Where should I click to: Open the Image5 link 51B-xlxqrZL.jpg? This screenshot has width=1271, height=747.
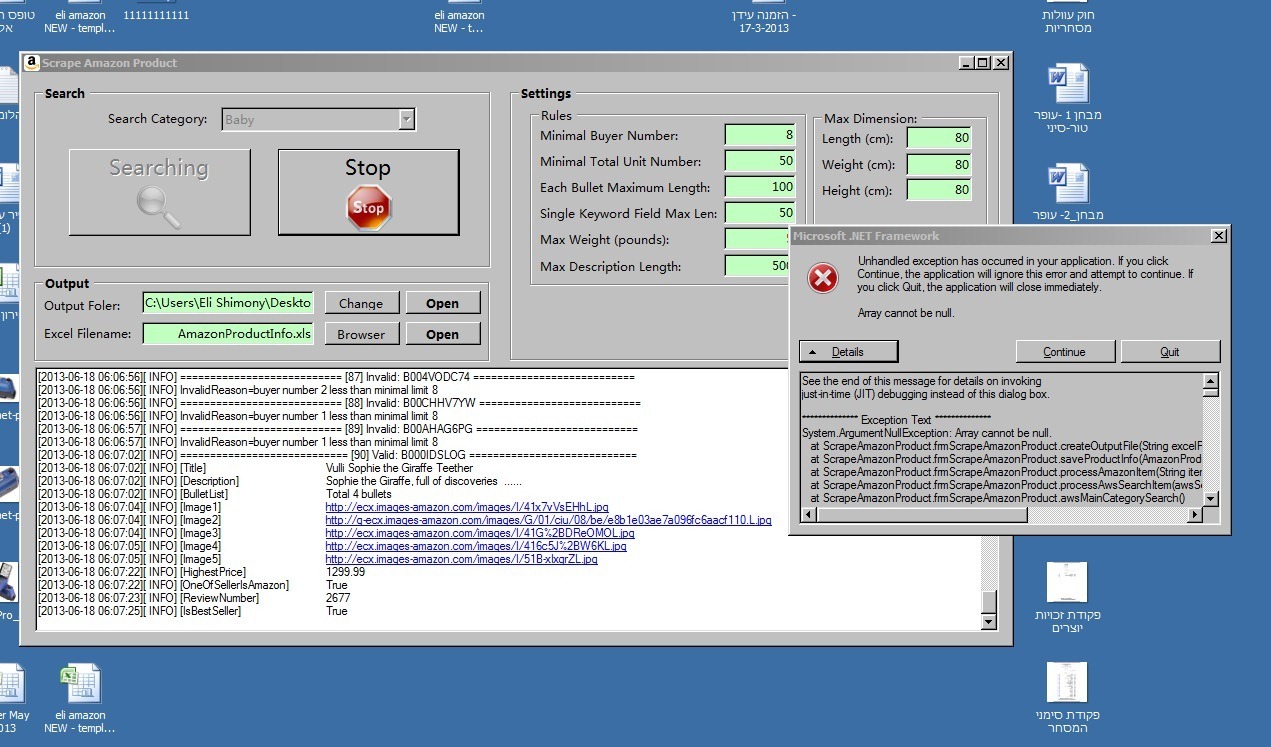(462, 559)
